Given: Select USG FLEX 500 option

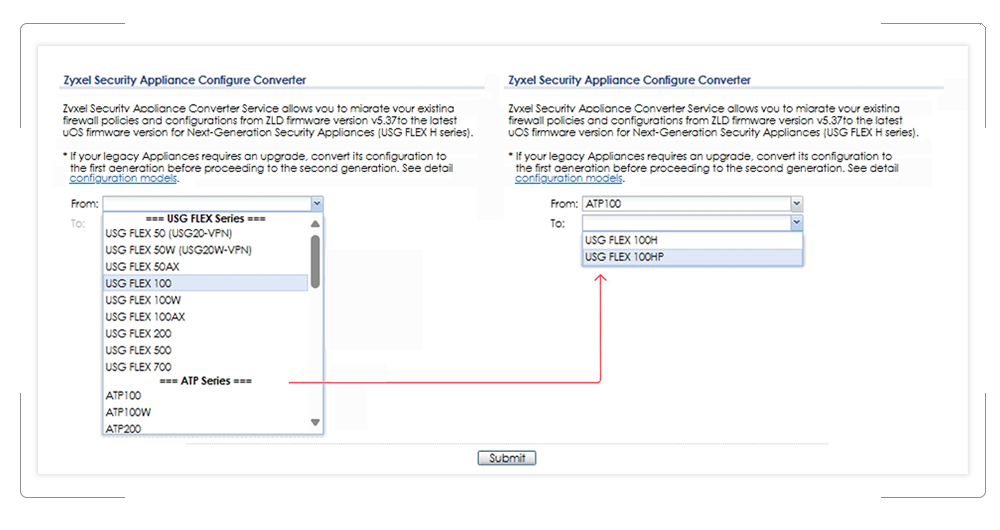Looking at the screenshot, I should [205, 350].
